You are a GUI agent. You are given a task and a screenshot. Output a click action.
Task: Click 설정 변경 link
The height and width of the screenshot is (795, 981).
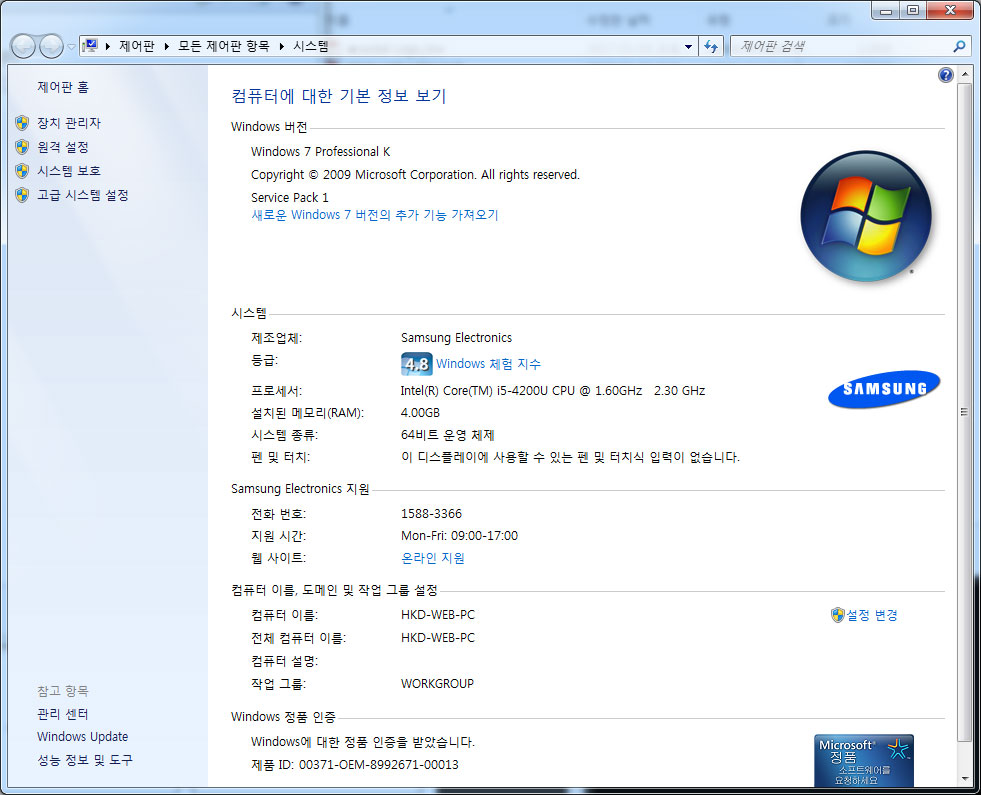[x=872, y=615]
